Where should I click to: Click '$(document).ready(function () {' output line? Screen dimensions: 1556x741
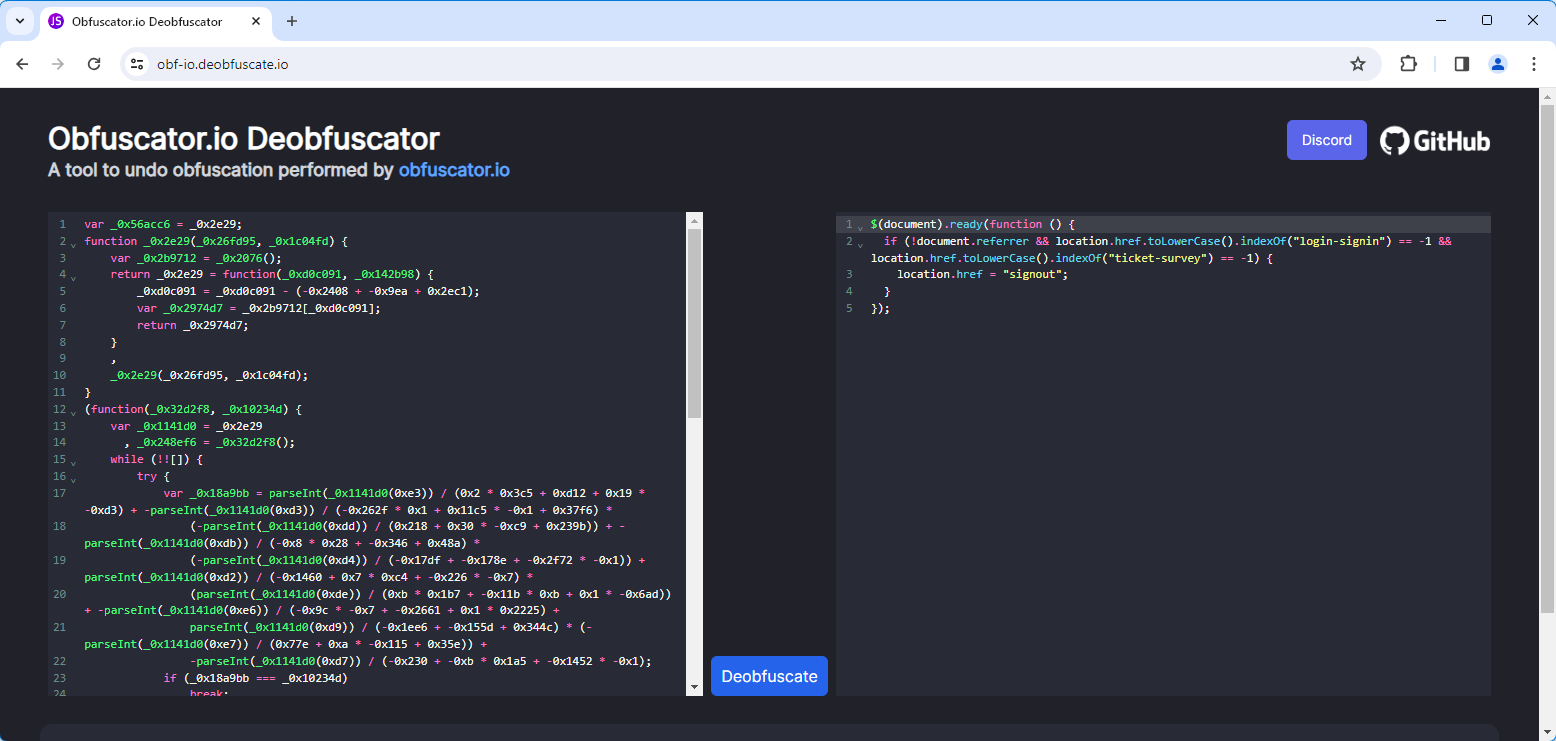[x=972, y=224]
